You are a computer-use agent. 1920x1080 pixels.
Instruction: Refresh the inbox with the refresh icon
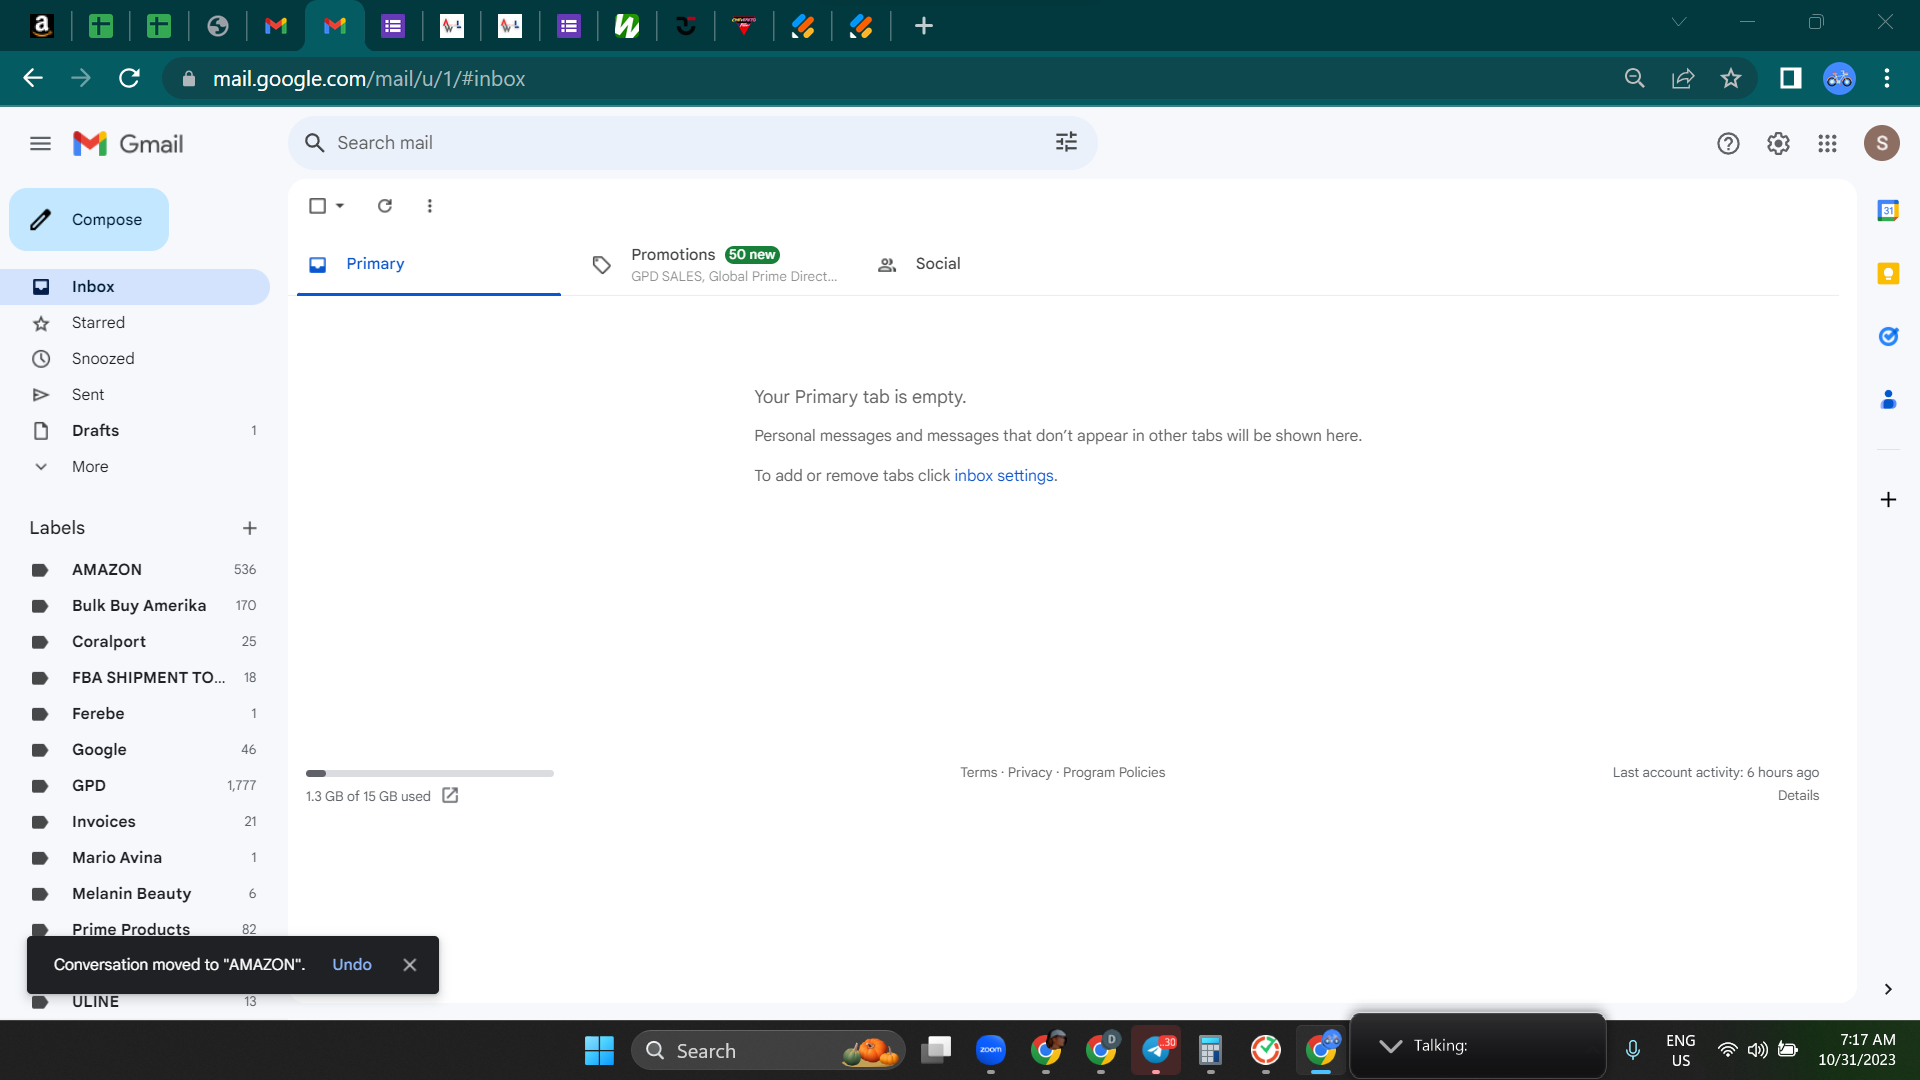click(385, 206)
